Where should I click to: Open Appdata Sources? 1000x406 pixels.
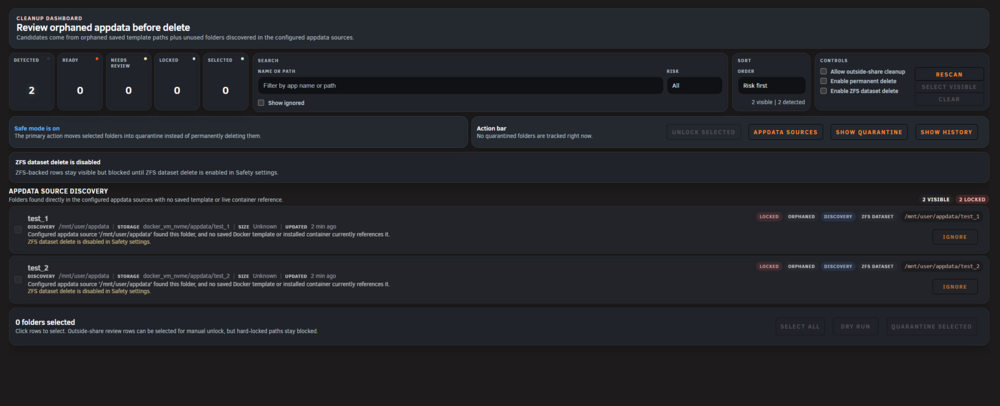tap(785, 132)
